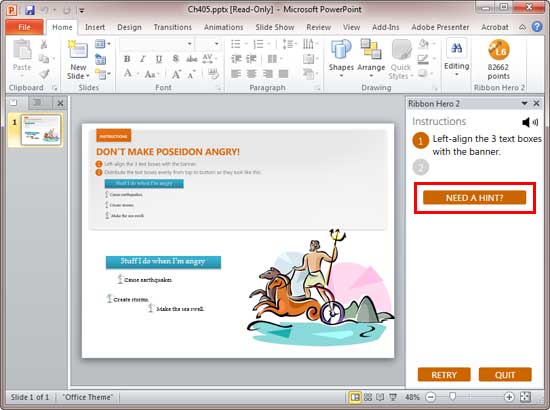The image size is (550, 410).
Task: Toggle text Shadow formatting
Action: click(175, 59)
